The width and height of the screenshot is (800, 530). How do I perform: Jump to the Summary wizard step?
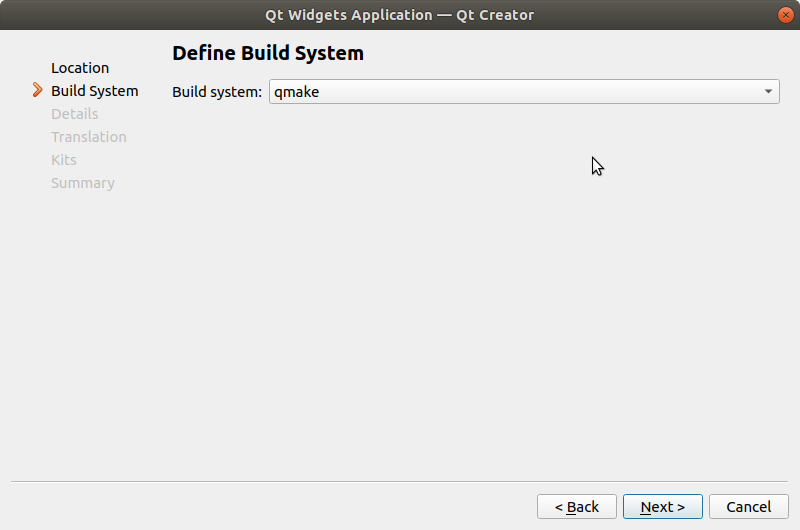[x=82, y=183]
